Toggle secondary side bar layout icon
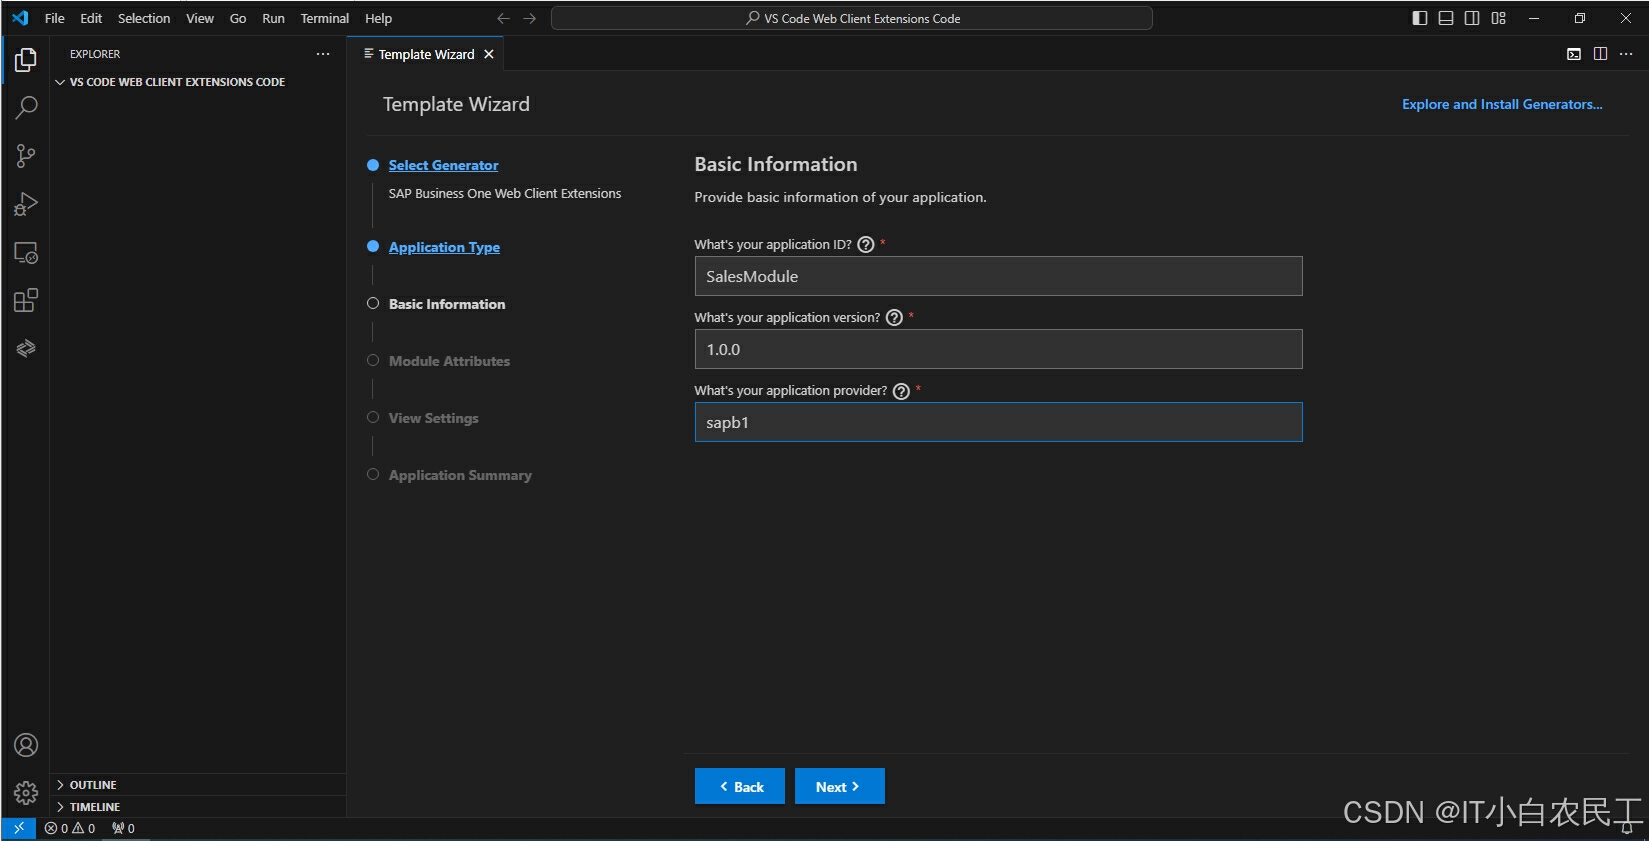 1472,18
